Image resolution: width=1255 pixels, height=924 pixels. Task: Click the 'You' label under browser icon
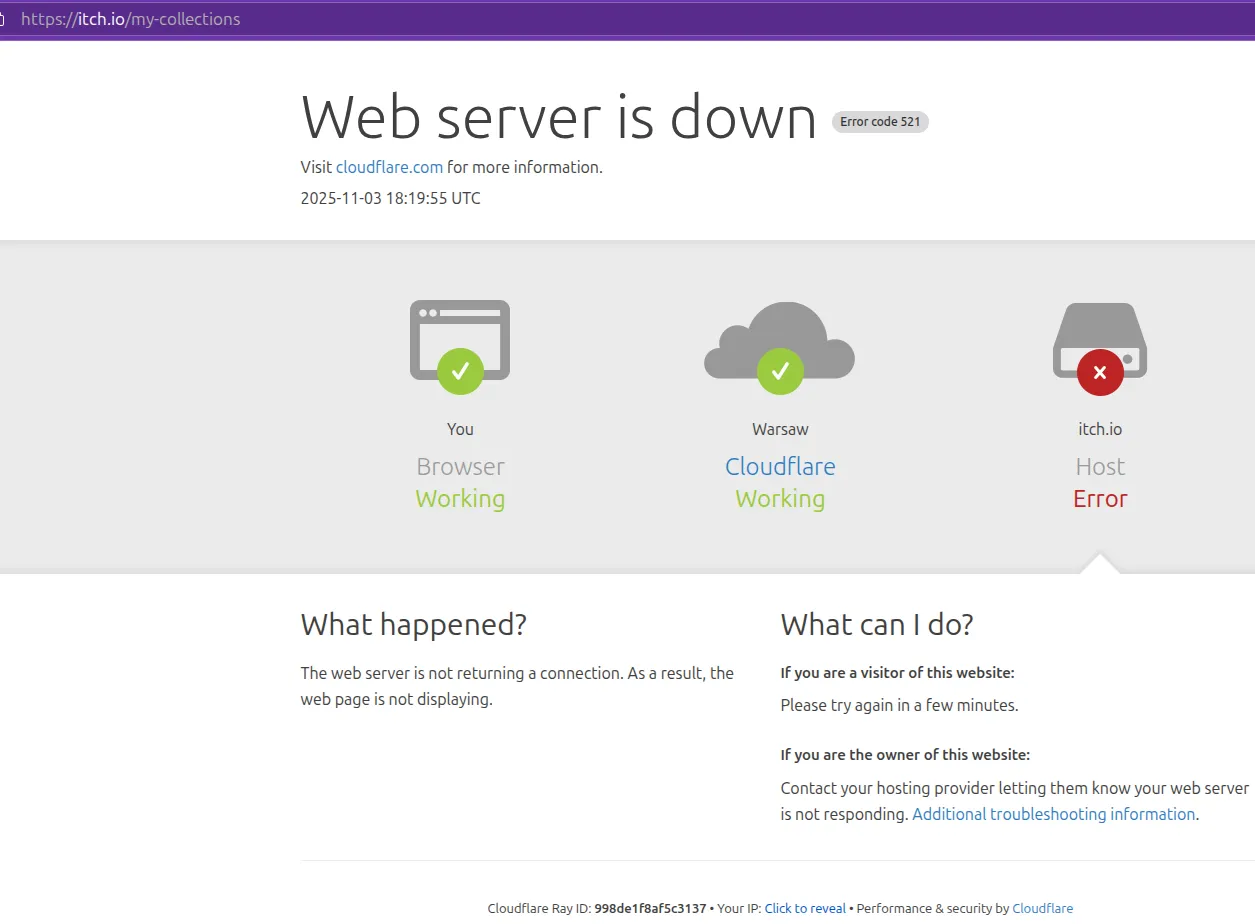460,429
